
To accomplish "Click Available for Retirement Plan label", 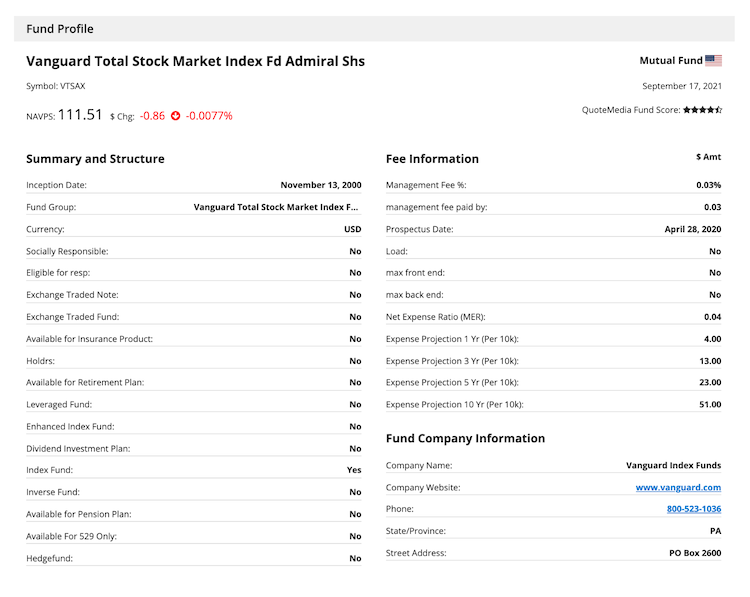I will click(85, 382).
